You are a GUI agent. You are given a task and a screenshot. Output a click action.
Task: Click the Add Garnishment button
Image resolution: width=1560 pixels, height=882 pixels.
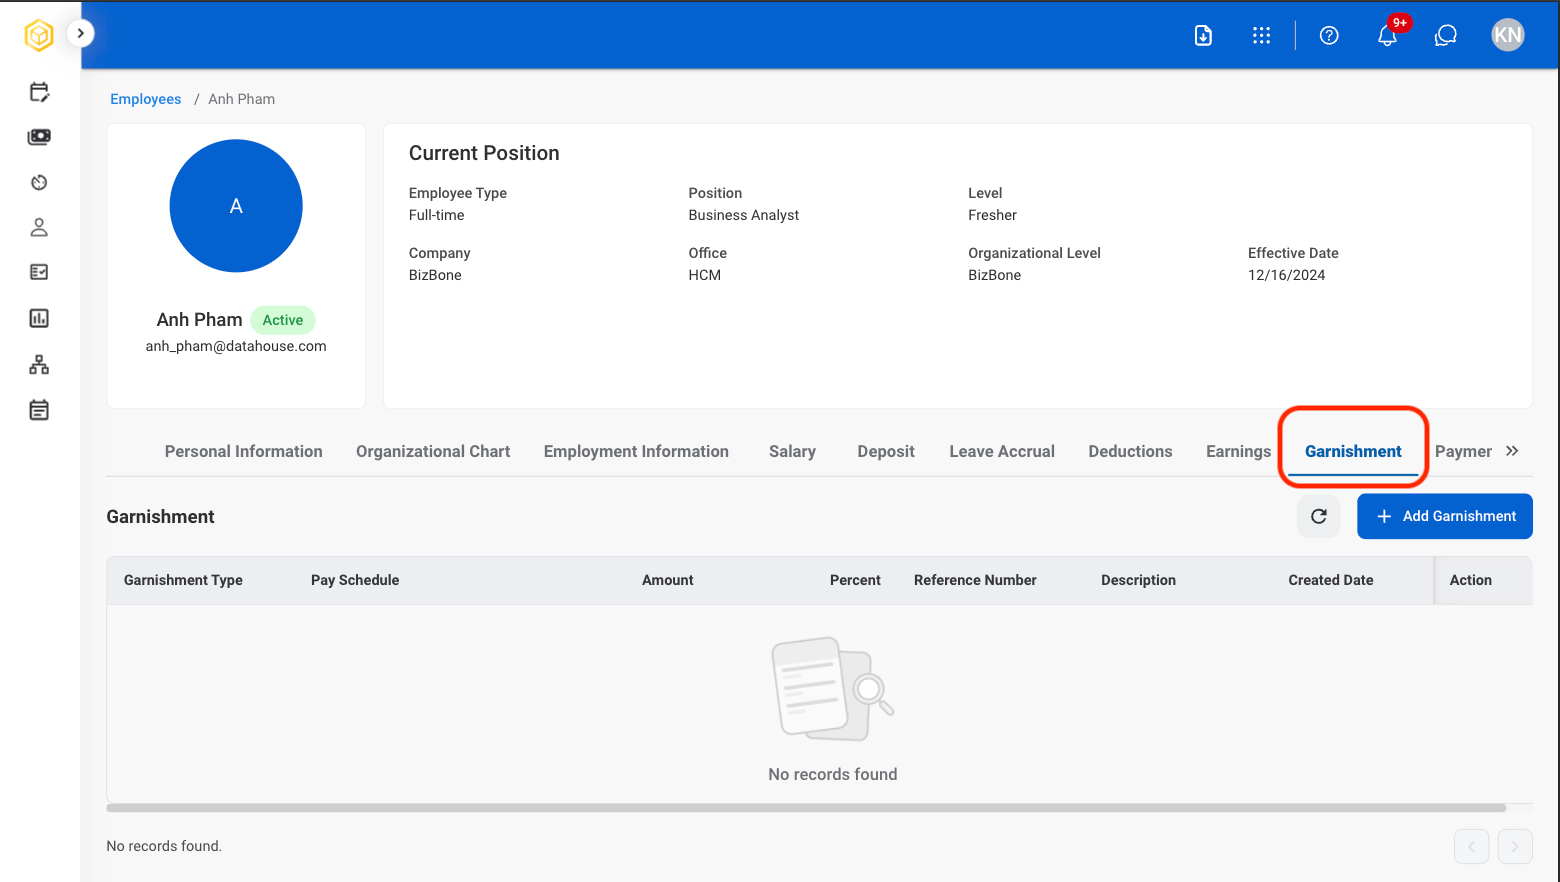point(1445,516)
